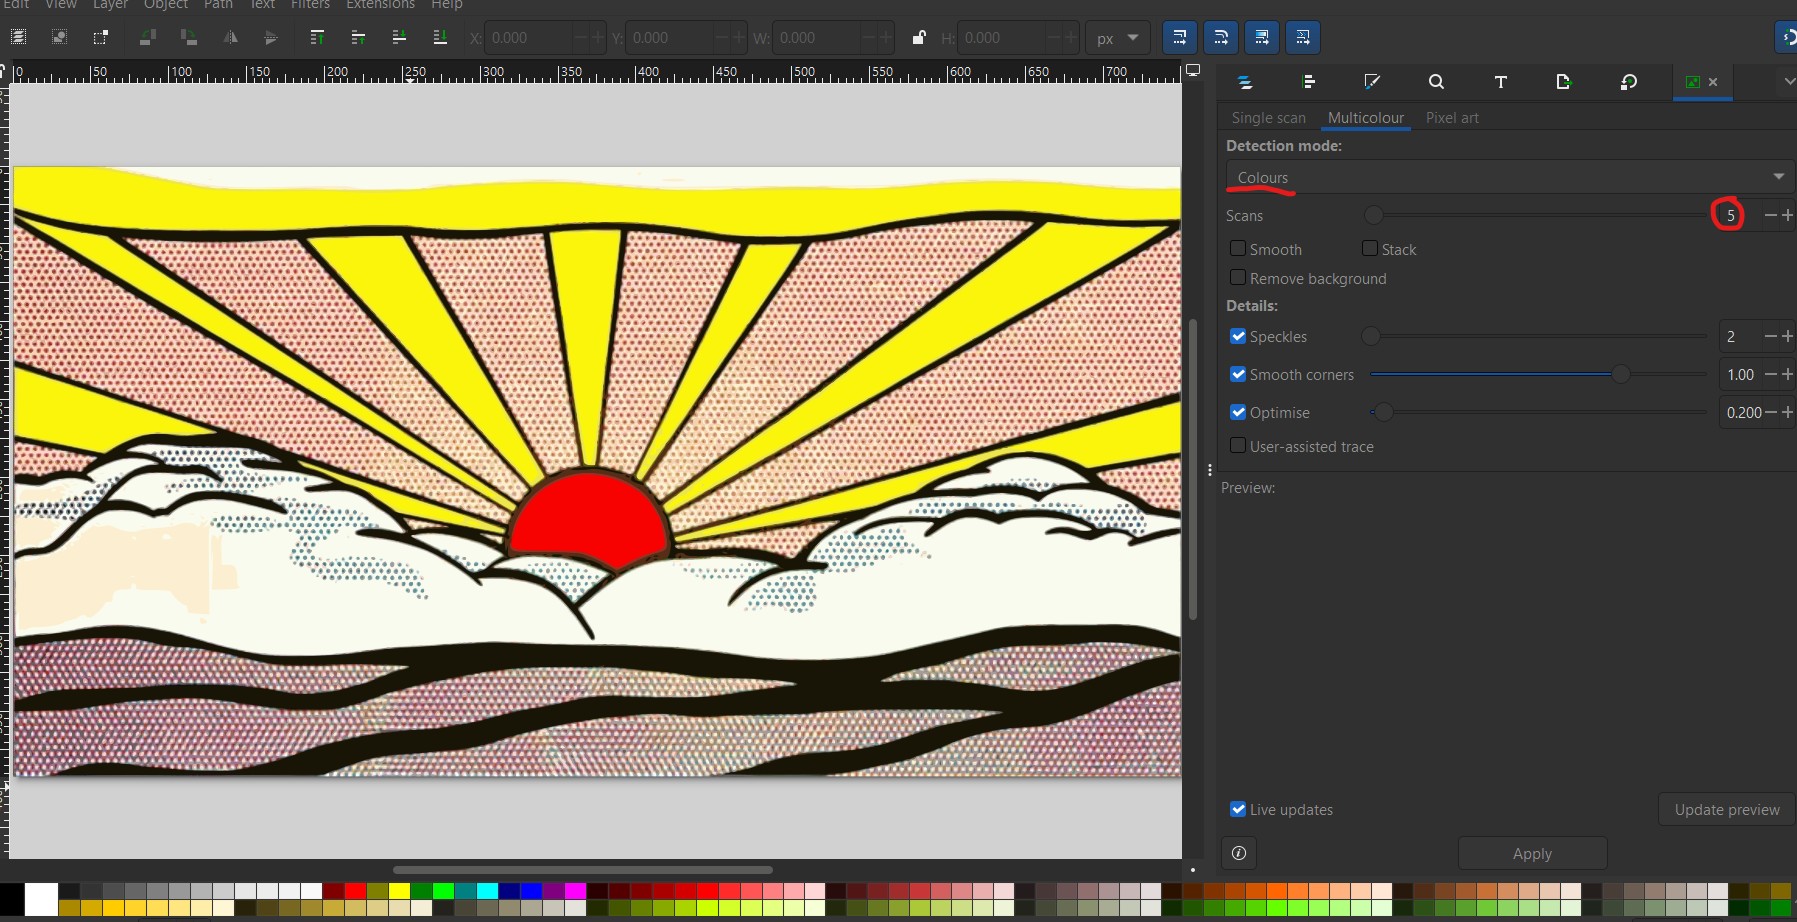
Task: Switch to the Multicolour tab
Action: click(1365, 118)
